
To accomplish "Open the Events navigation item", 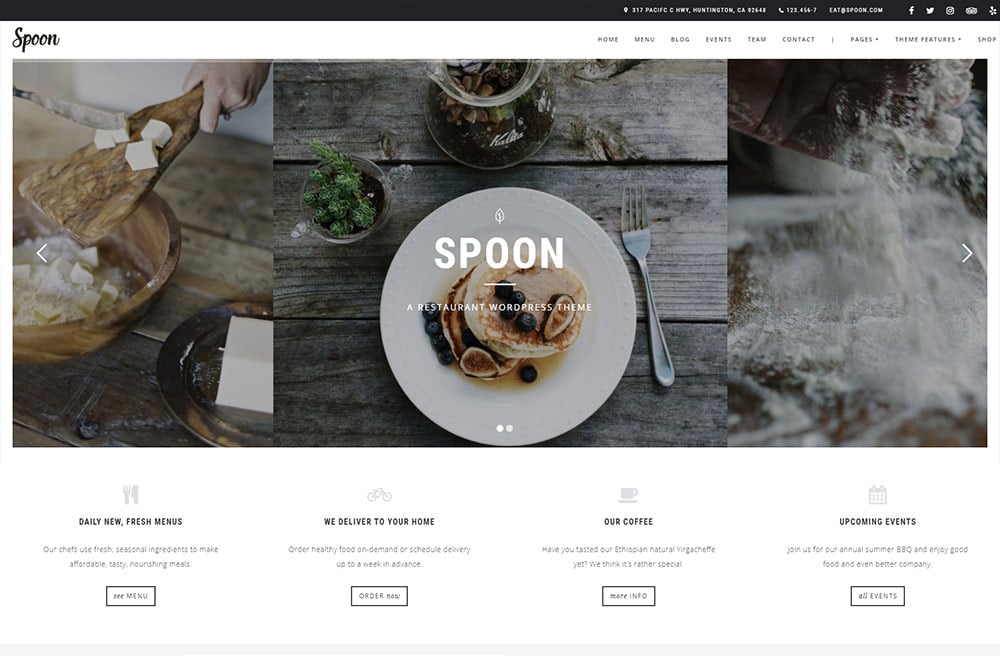I will (x=718, y=40).
